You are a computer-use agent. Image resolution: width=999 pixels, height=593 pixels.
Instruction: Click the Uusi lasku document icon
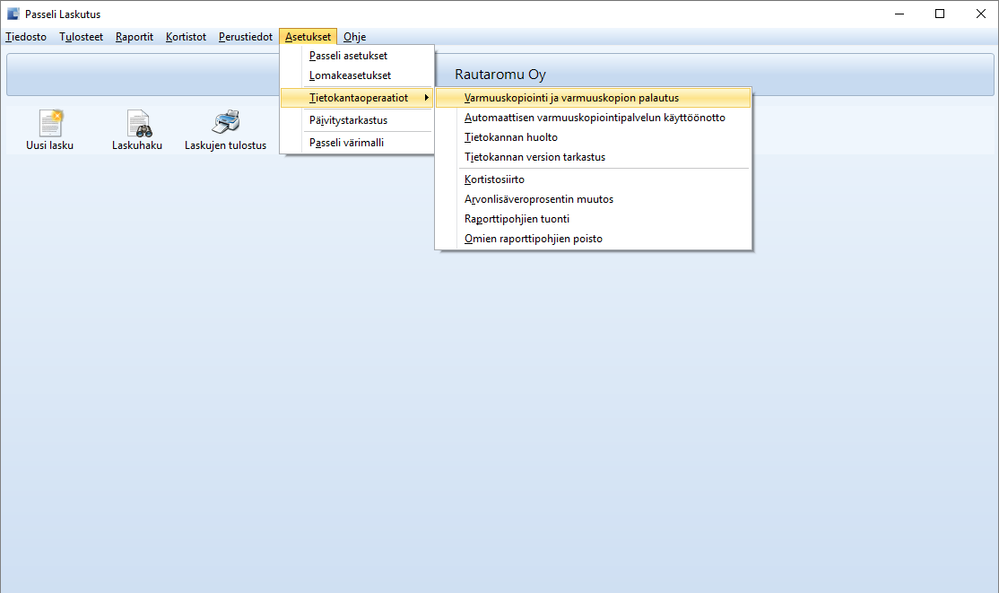coord(51,123)
